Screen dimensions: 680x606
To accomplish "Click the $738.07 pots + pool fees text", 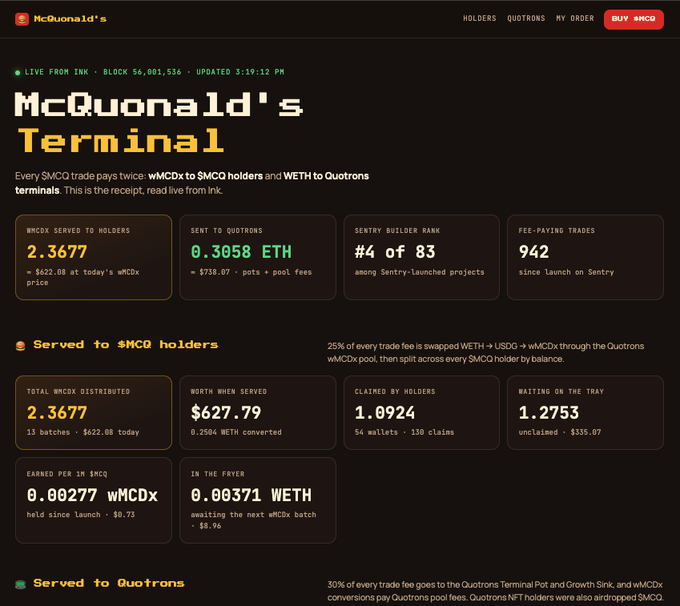I will (x=251, y=272).
